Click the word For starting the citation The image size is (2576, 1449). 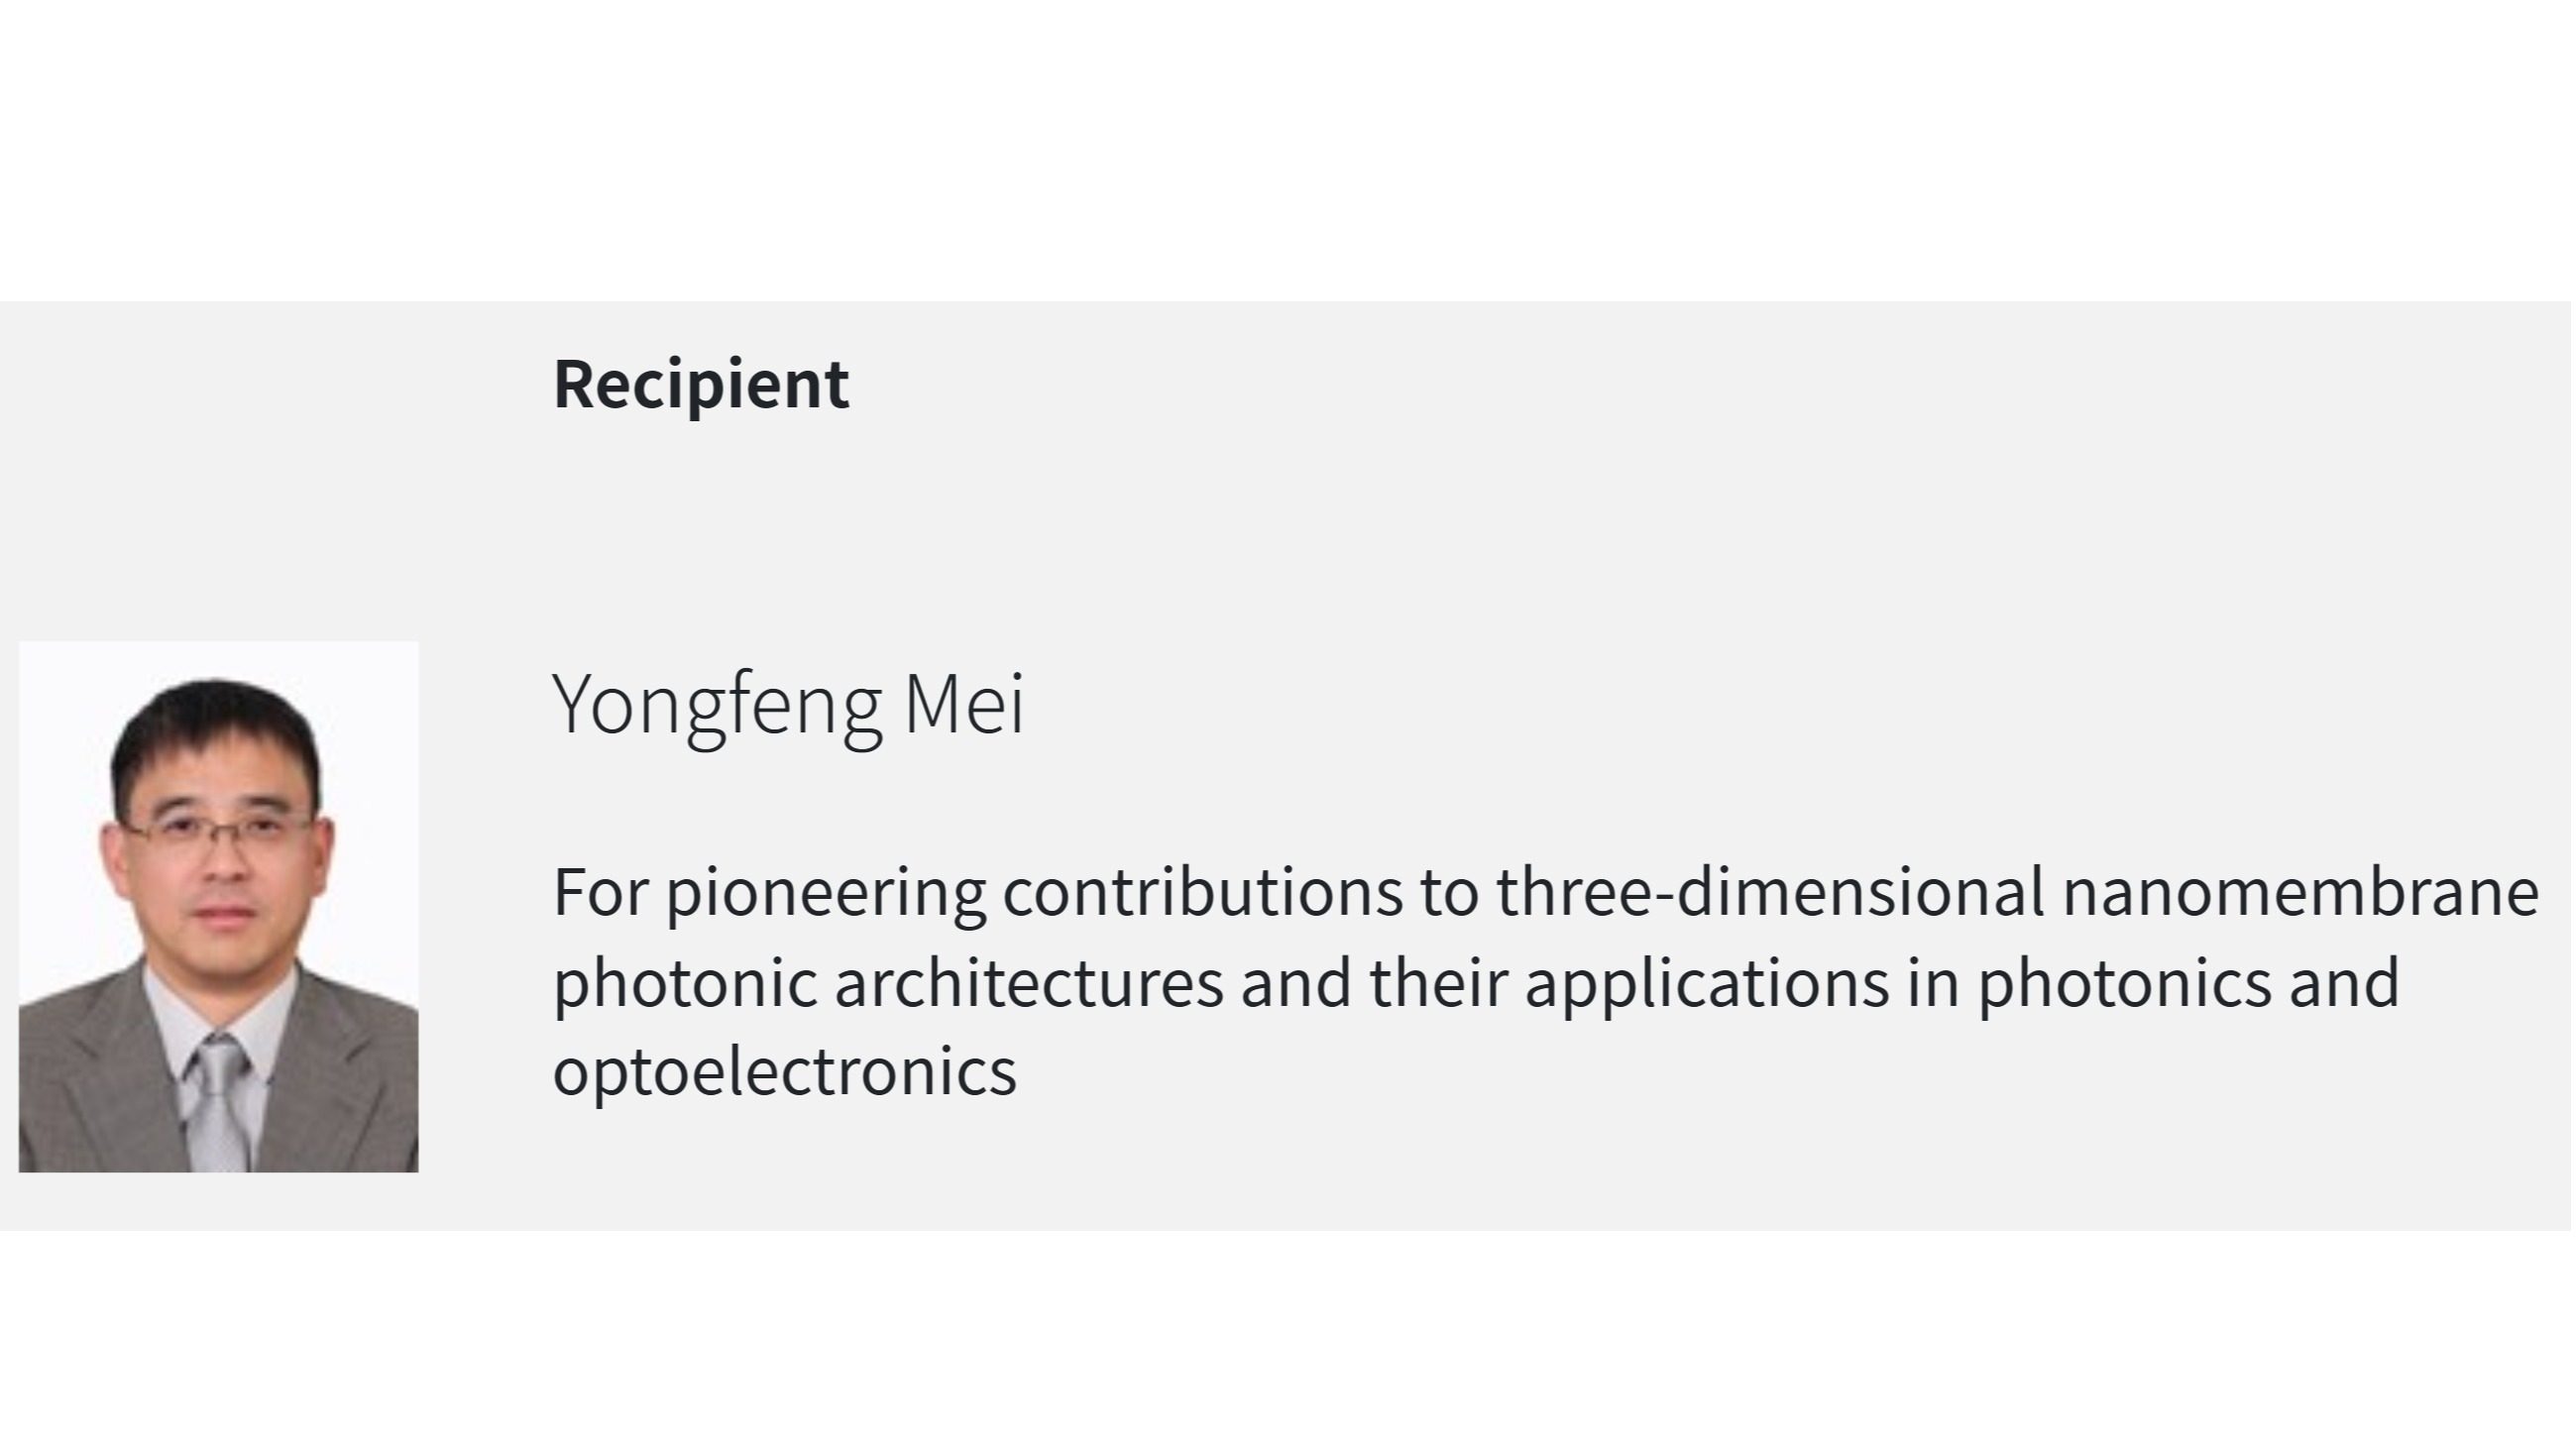[x=600, y=893]
